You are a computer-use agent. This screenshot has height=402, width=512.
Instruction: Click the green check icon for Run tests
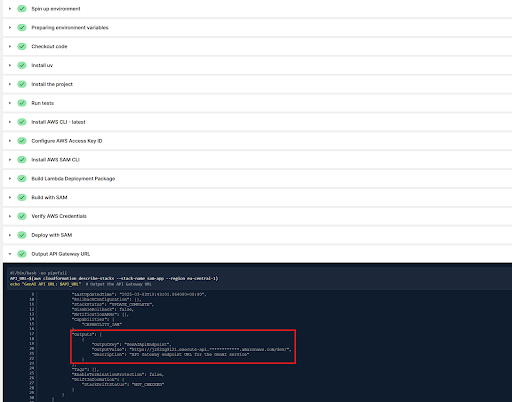pyautogui.click(x=22, y=103)
